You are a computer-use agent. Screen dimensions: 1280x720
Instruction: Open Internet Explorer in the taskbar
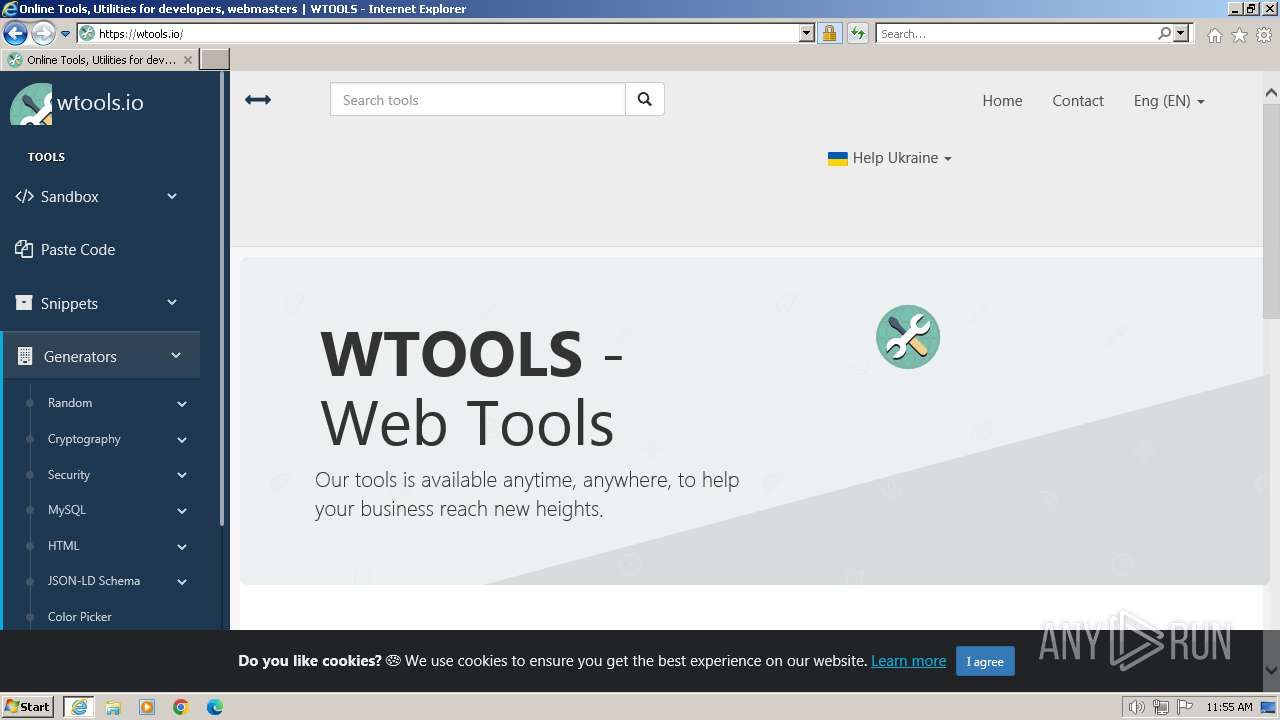(79, 707)
